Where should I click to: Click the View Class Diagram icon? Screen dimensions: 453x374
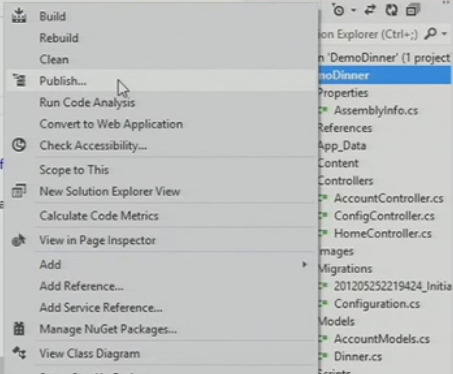click(19, 353)
